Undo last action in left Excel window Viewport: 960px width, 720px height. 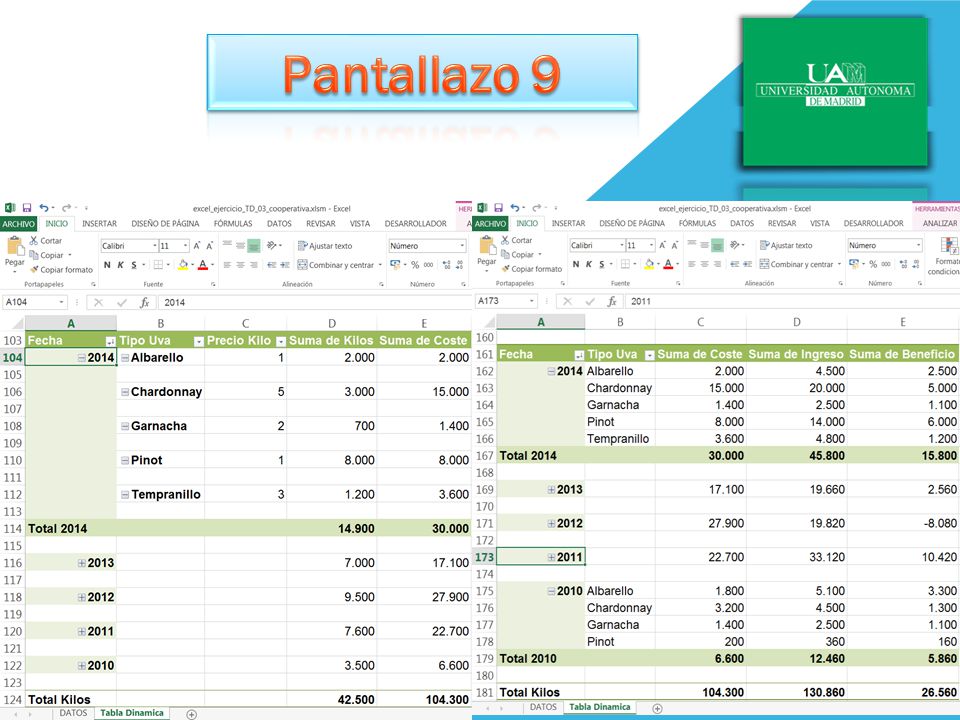point(44,208)
